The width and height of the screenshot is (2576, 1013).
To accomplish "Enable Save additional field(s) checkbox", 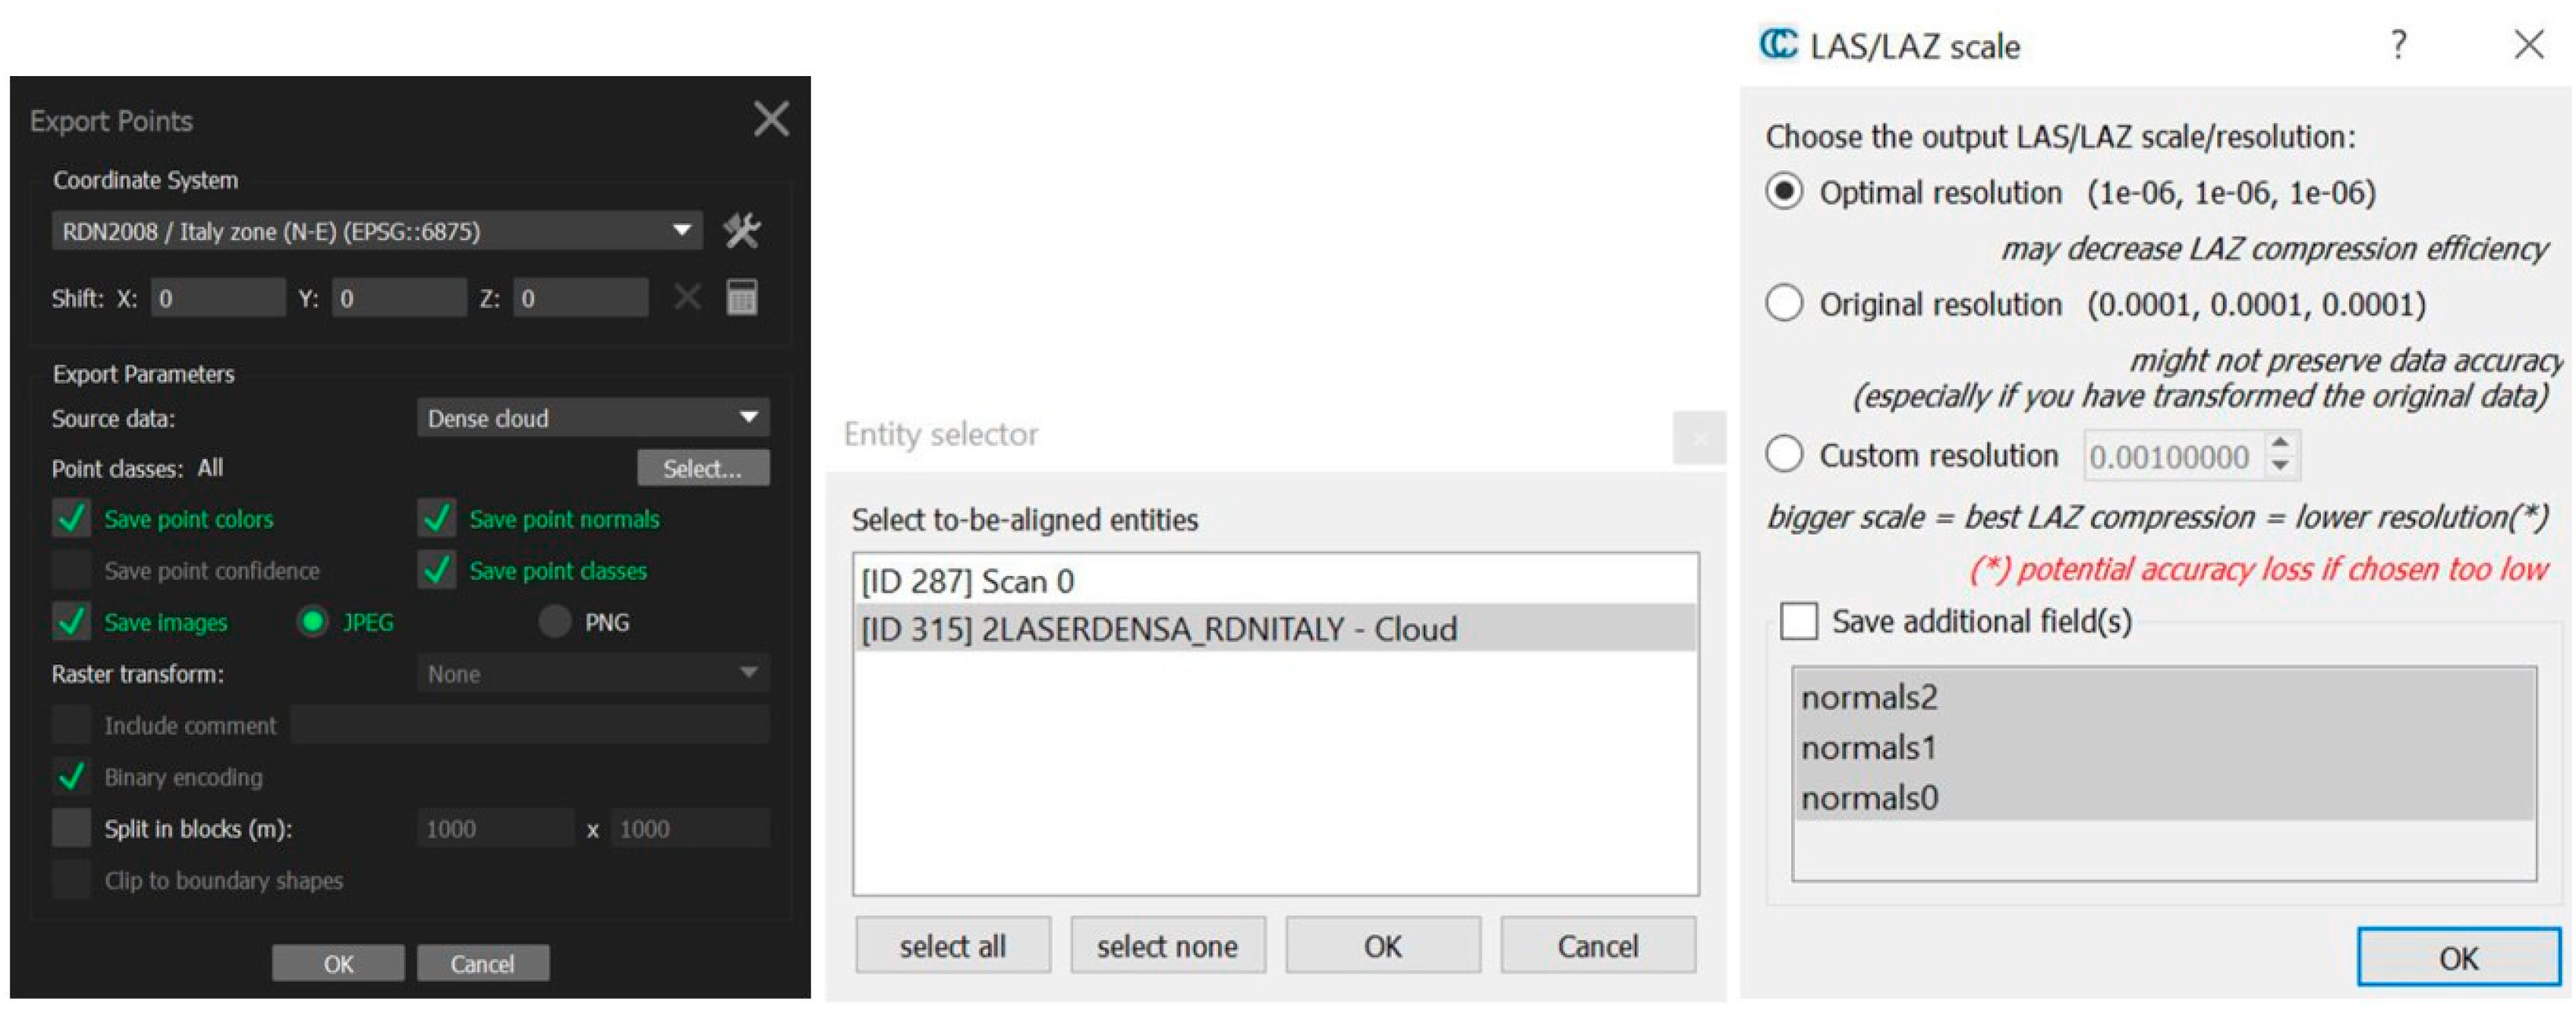I will [1798, 621].
